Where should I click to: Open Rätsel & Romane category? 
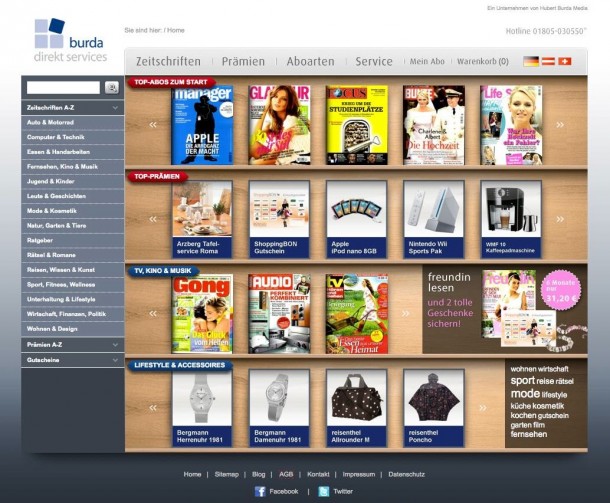click(73, 255)
